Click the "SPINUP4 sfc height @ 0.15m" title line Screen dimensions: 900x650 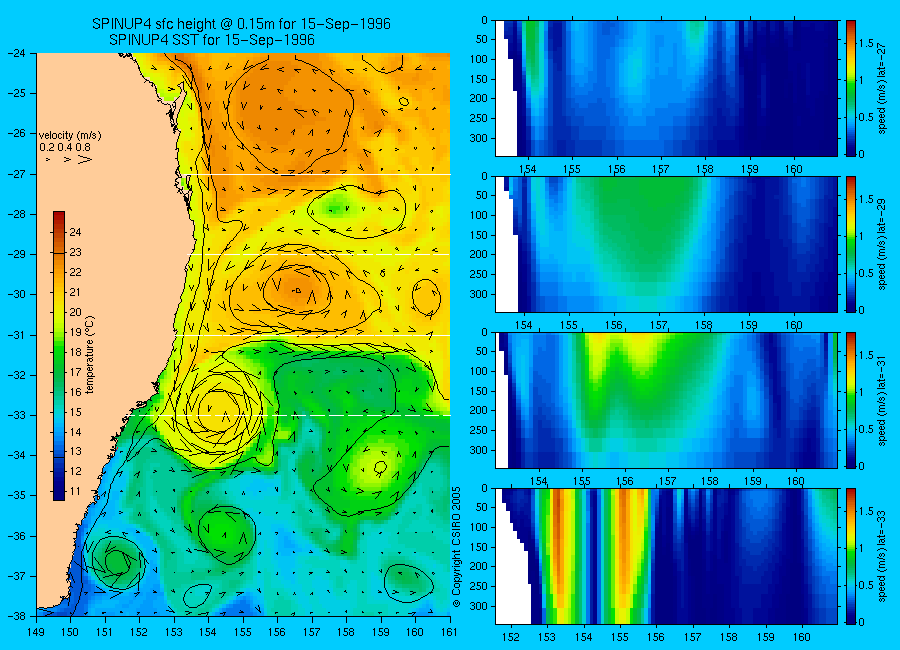pyautogui.click(x=242, y=24)
